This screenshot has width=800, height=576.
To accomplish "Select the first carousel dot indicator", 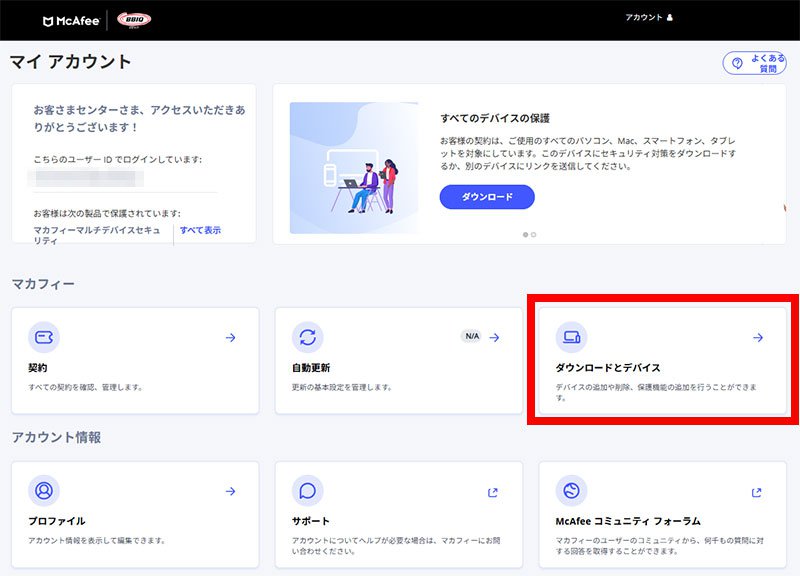I will 526,235.
